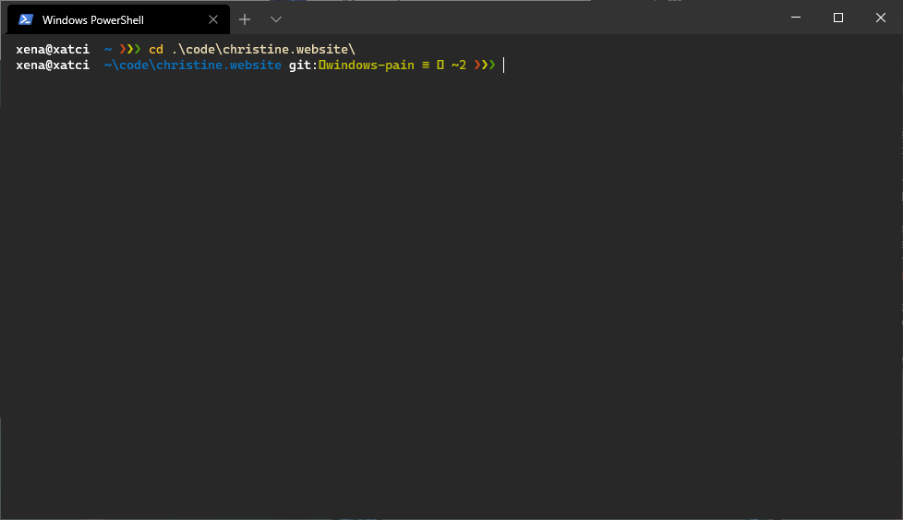The height and width of the screenshot is (520, 903).
Task: Click the colored arrows on first prompt line
Action: tap(130, 50)
